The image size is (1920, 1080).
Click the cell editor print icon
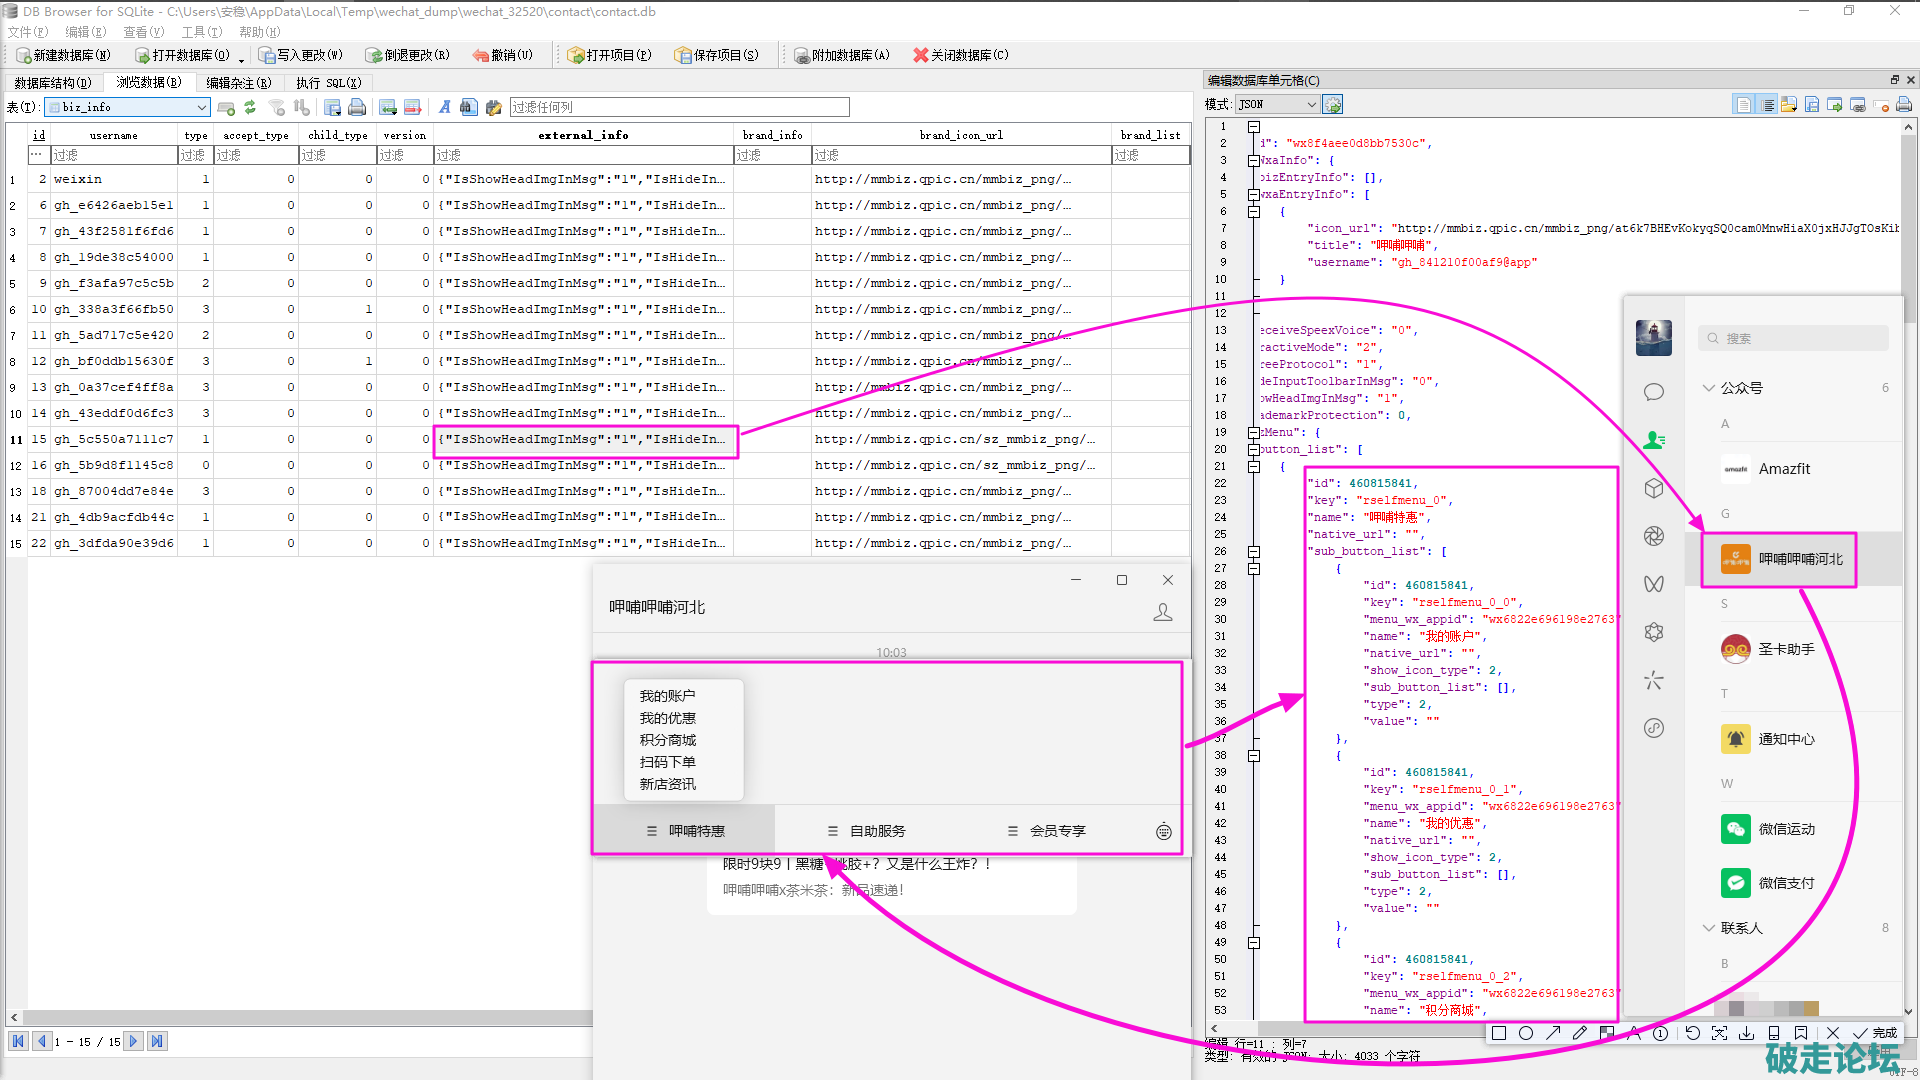[x=1903, y=104]
